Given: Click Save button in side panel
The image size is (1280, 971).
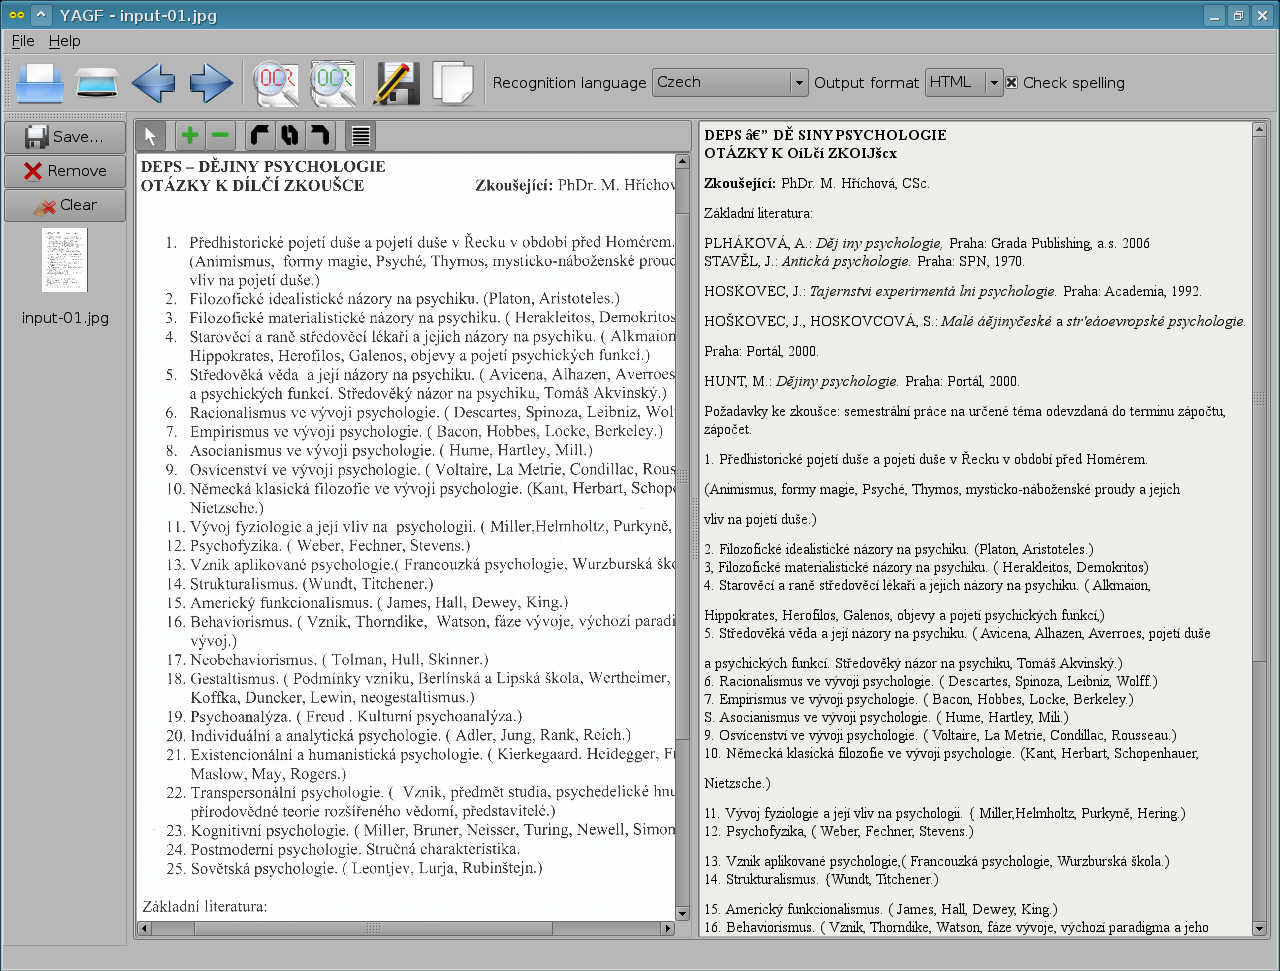Looking at the screenshot, I should [x=65, y=137].
